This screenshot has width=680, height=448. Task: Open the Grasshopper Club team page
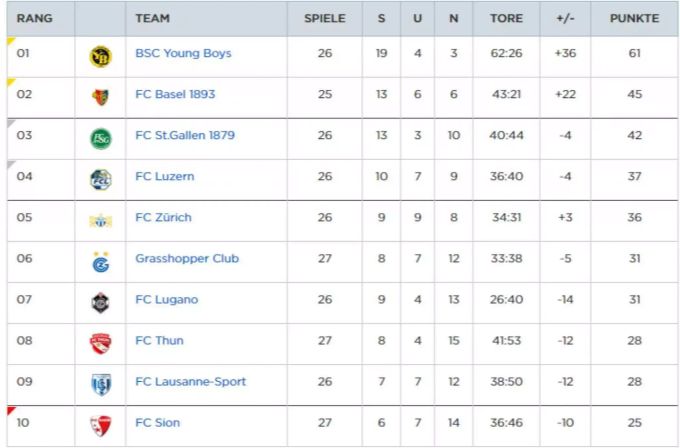187,258
